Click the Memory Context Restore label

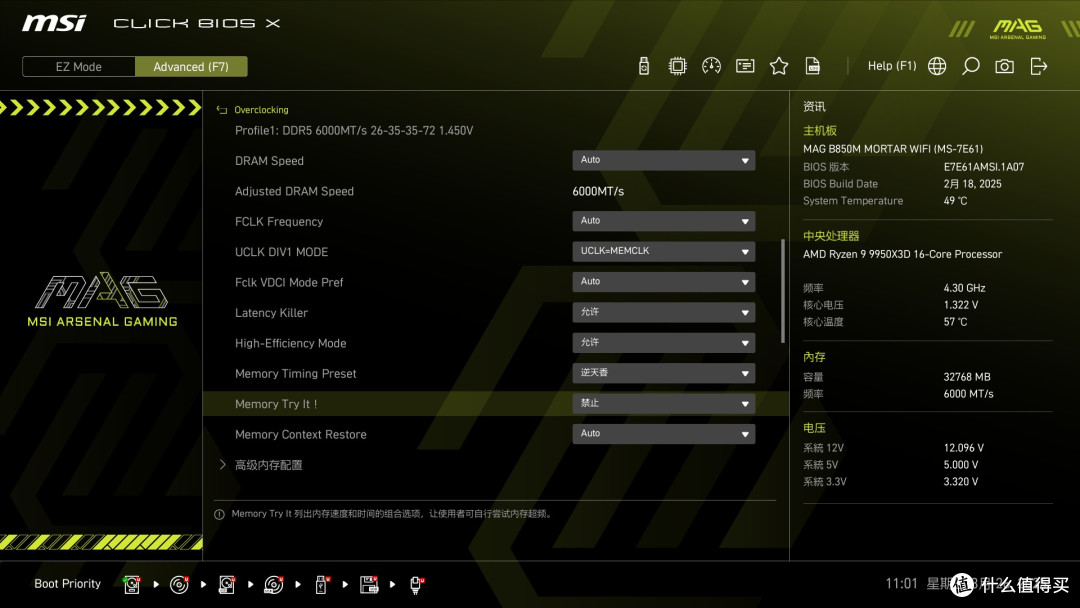(300, 434)
